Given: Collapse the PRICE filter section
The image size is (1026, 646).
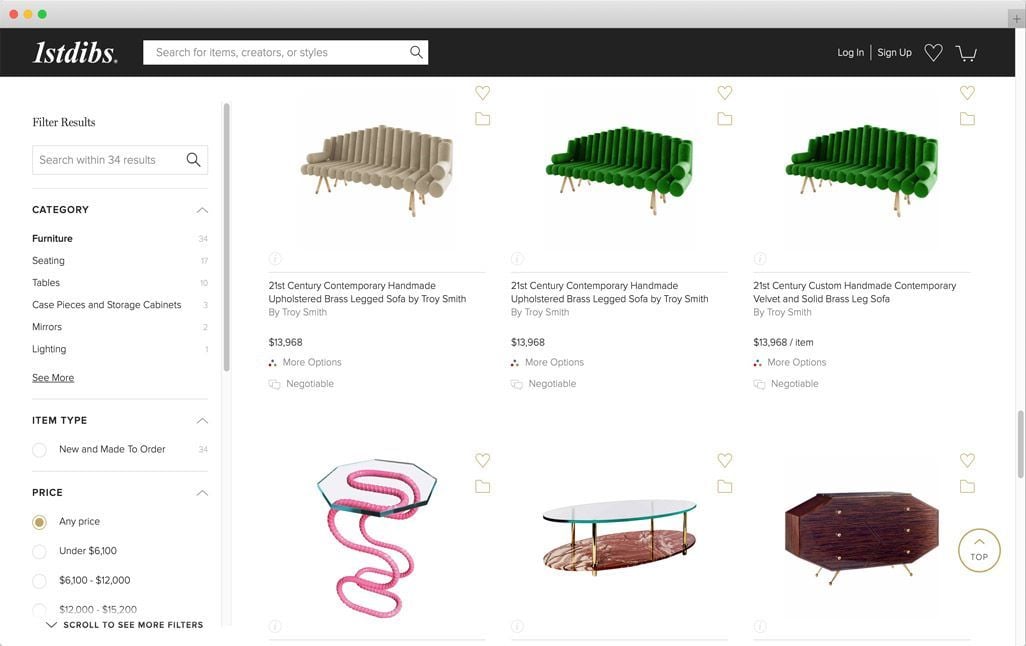Looking at the screenshot, I should pyautogui.click(x=200, y=492).
